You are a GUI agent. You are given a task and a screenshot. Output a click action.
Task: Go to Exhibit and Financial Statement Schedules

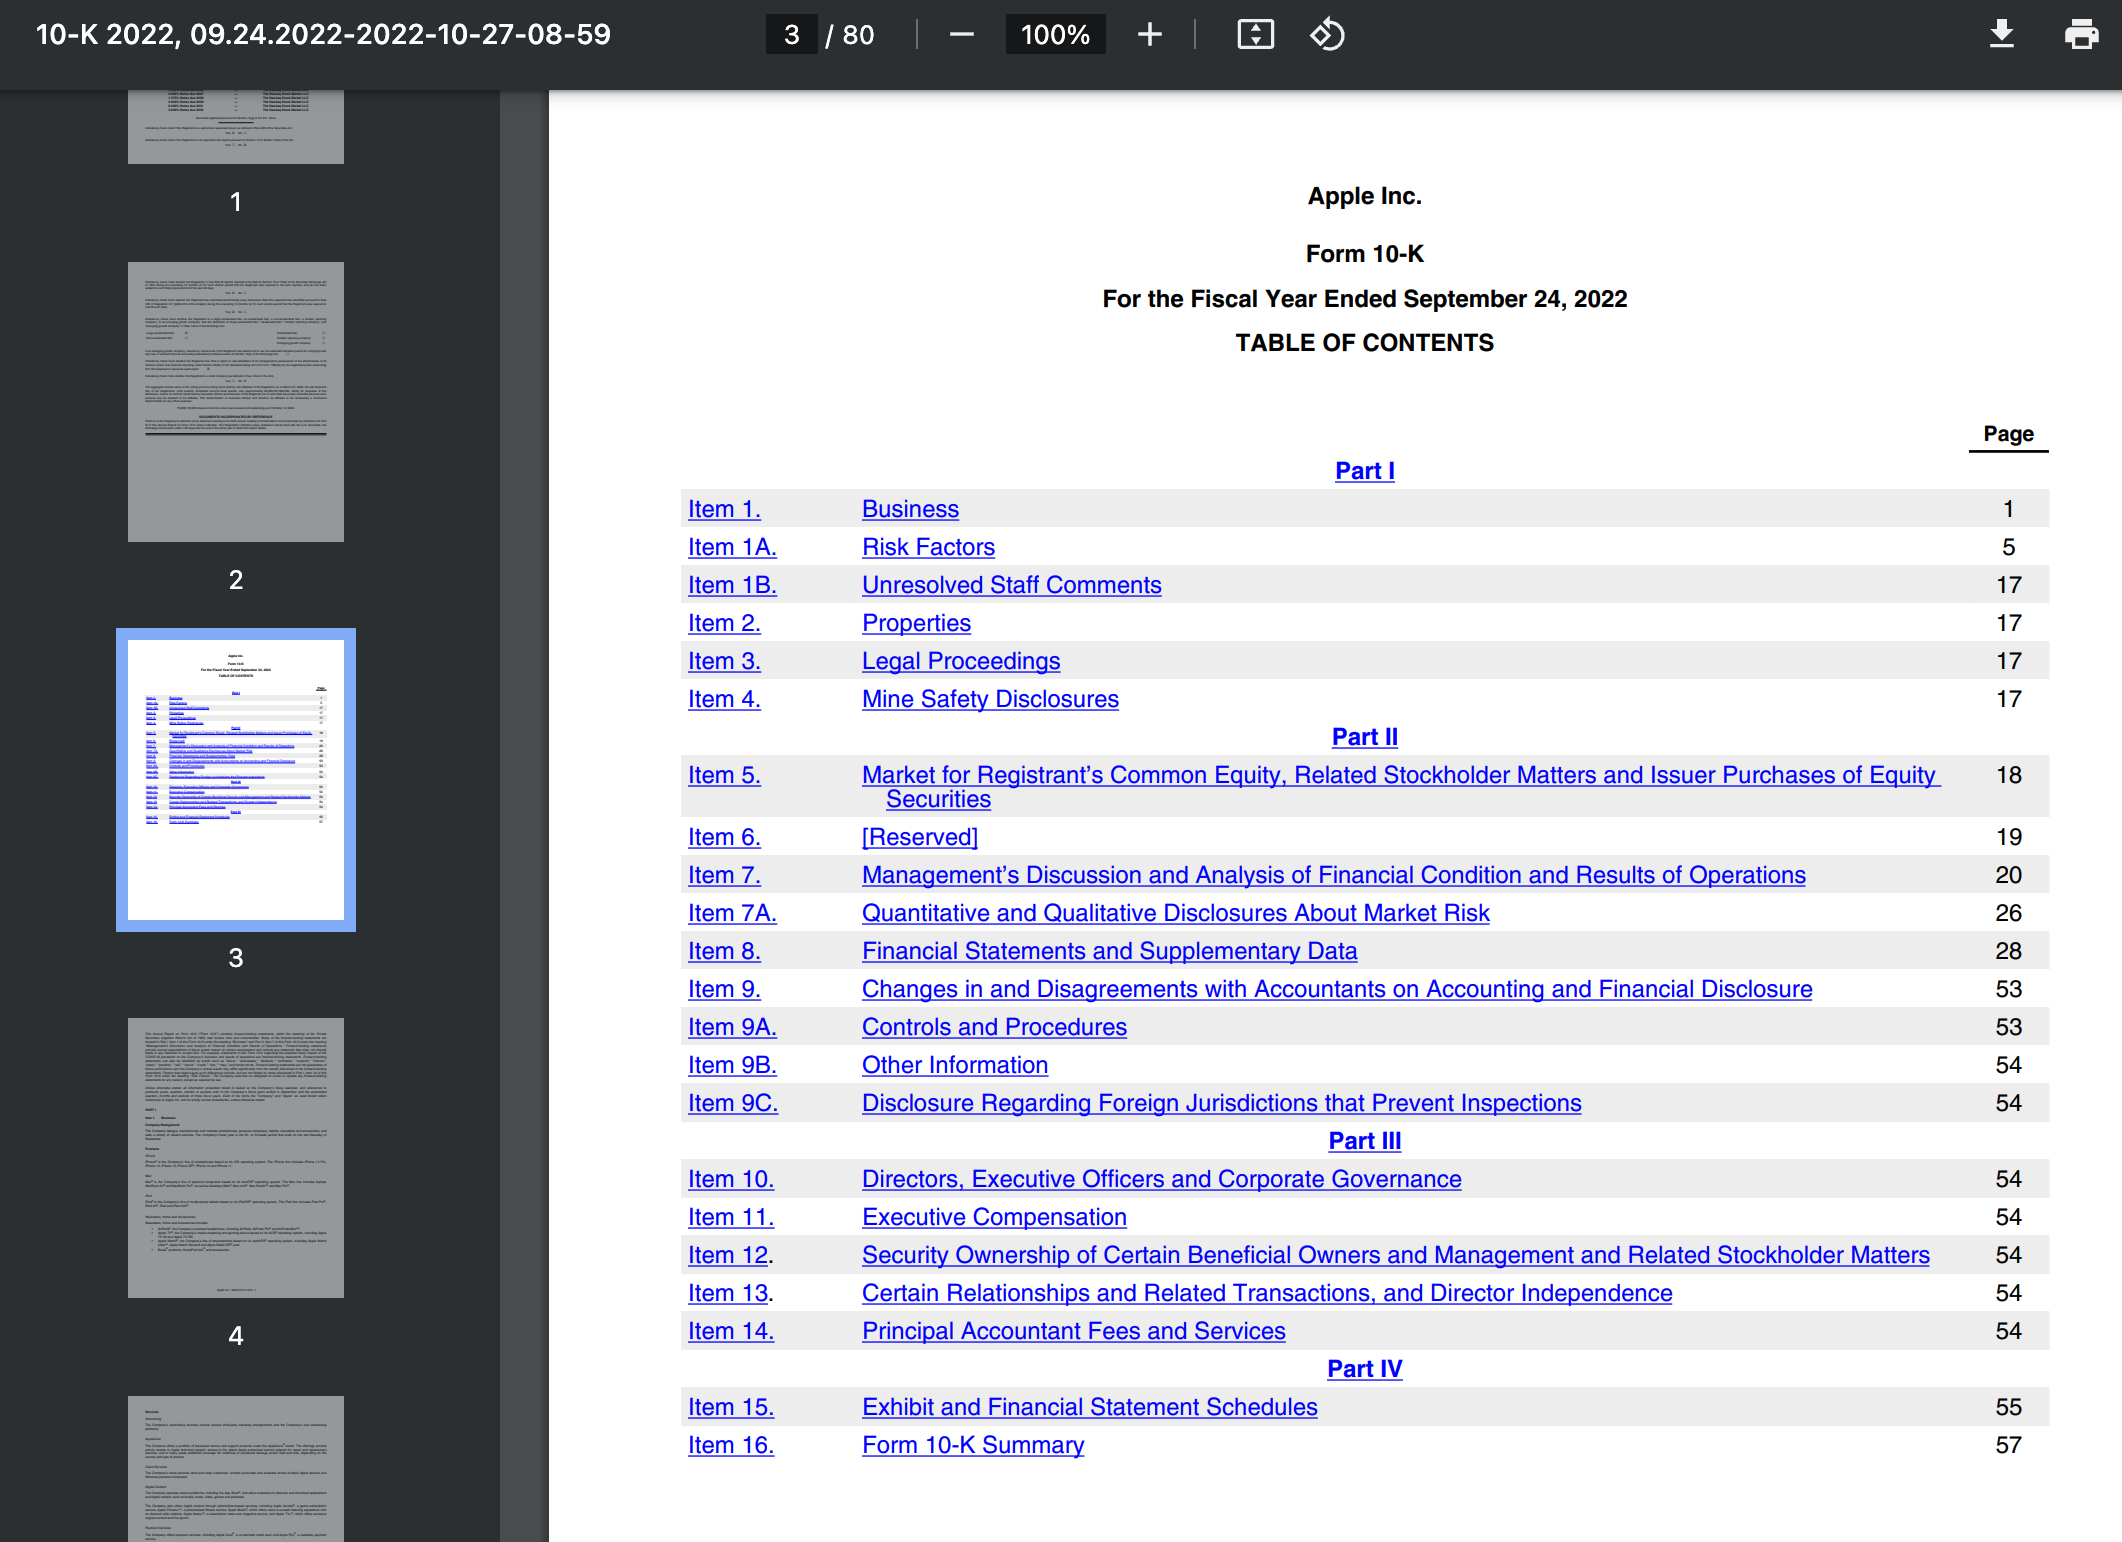click(x=1089, y=1407)
